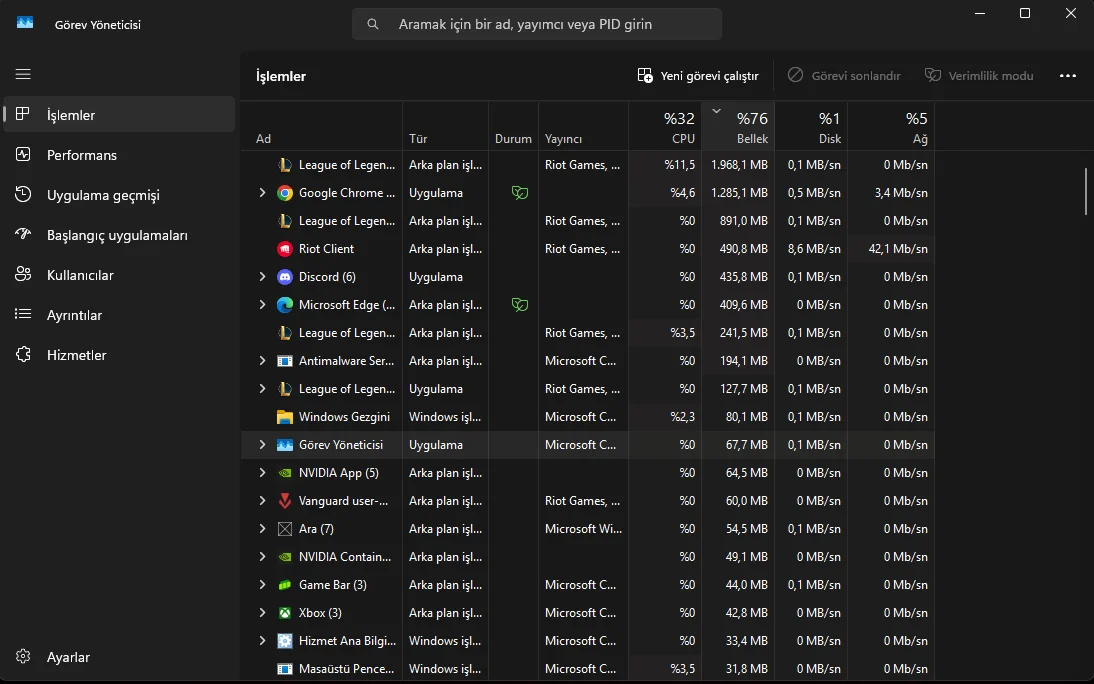Expand the Ara (7) process group
Screen dimensions: 1094x684
click(262, 528)
